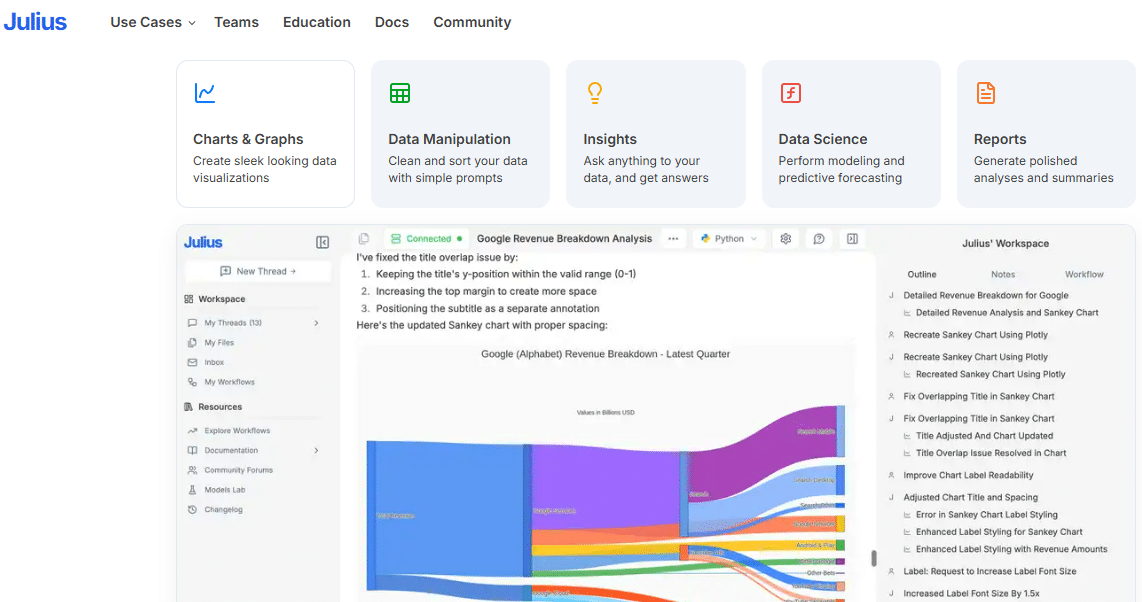Switch to the Workflow tab
The height and width of the screenshot is (602, 1142).
(x=1084, y=274)
